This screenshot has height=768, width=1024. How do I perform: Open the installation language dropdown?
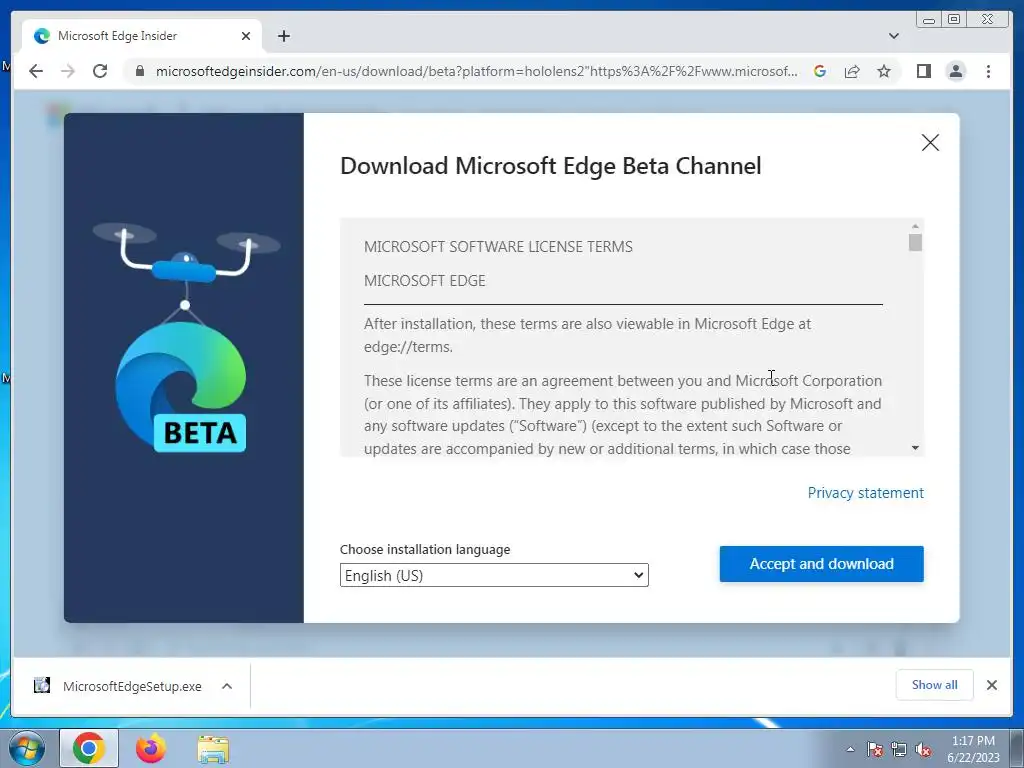pyautogui.click(x=494, y=575)
